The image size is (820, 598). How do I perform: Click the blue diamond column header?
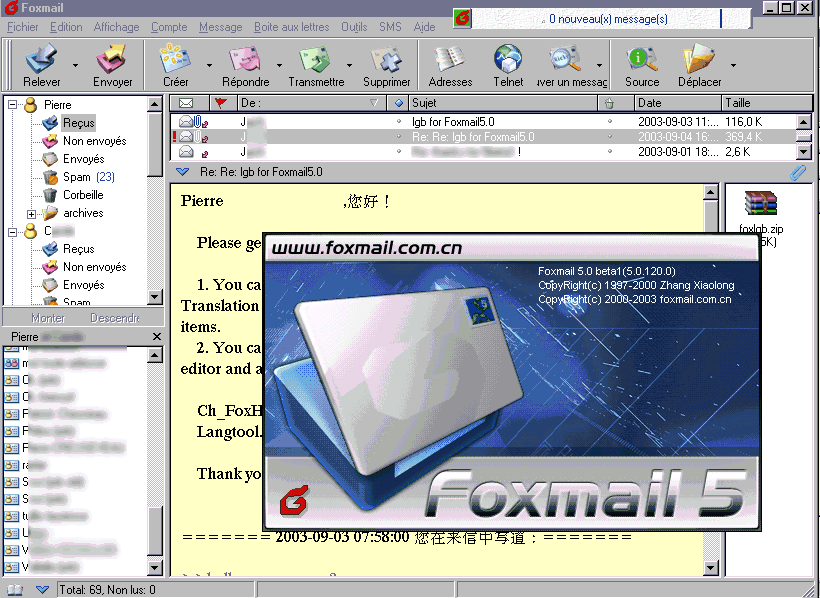tap(398, 103)
